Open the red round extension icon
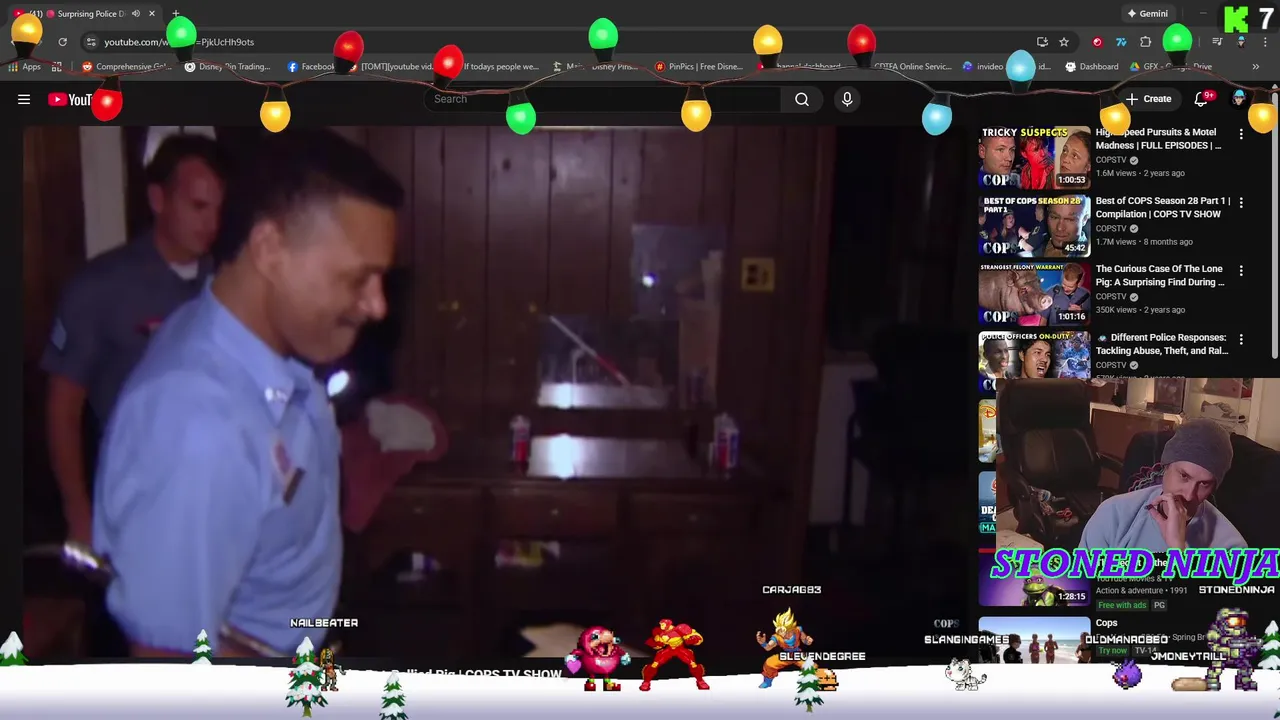The height and width of the screenshot is (720, 1280). pos(1097,42)
